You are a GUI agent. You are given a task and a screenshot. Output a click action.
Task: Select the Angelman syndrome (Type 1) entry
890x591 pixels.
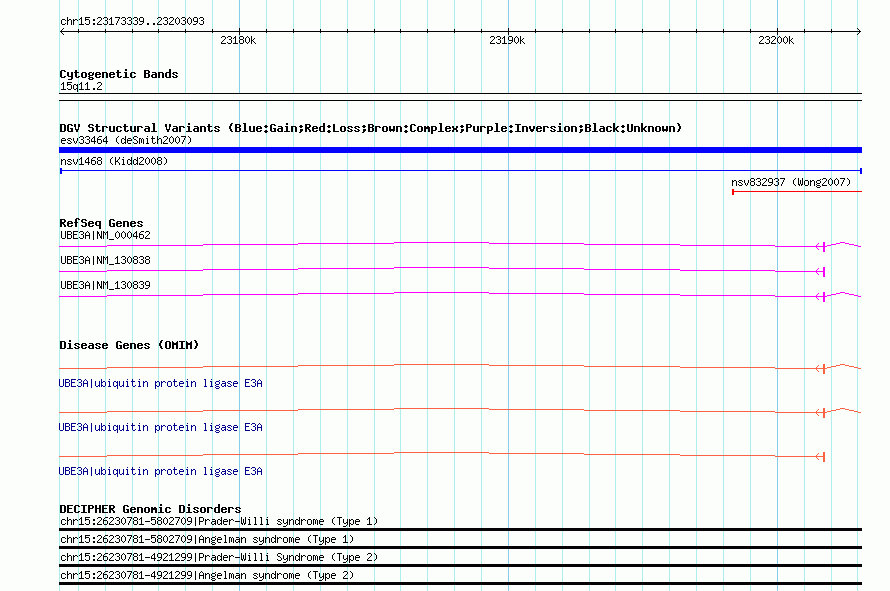(207, 539)
